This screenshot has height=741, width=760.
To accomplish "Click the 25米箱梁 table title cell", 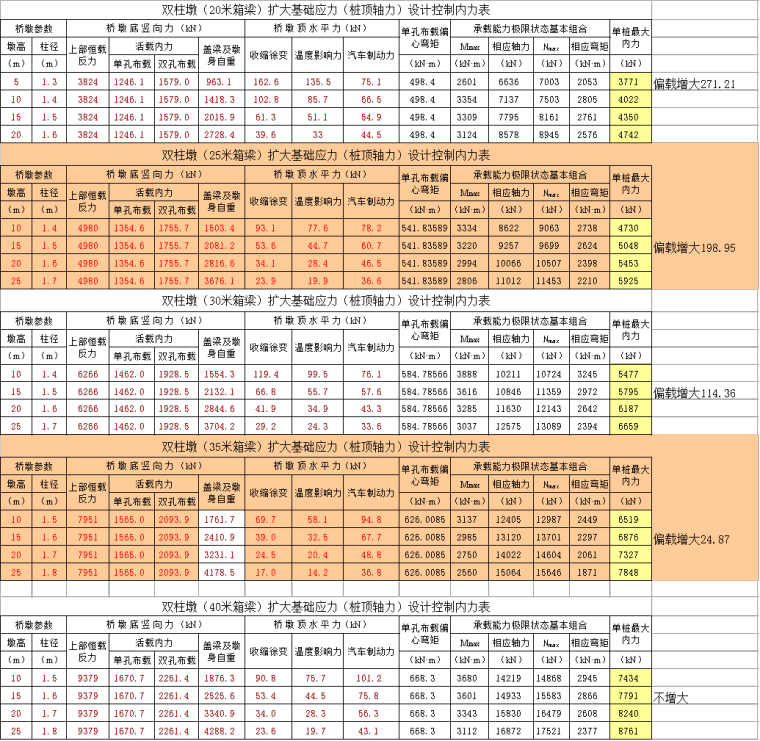I will pos(325,155).
